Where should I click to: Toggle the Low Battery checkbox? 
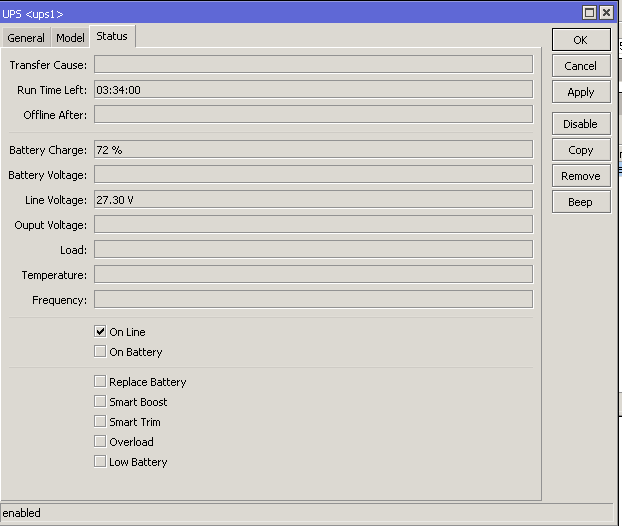click(x=100, y=461)
